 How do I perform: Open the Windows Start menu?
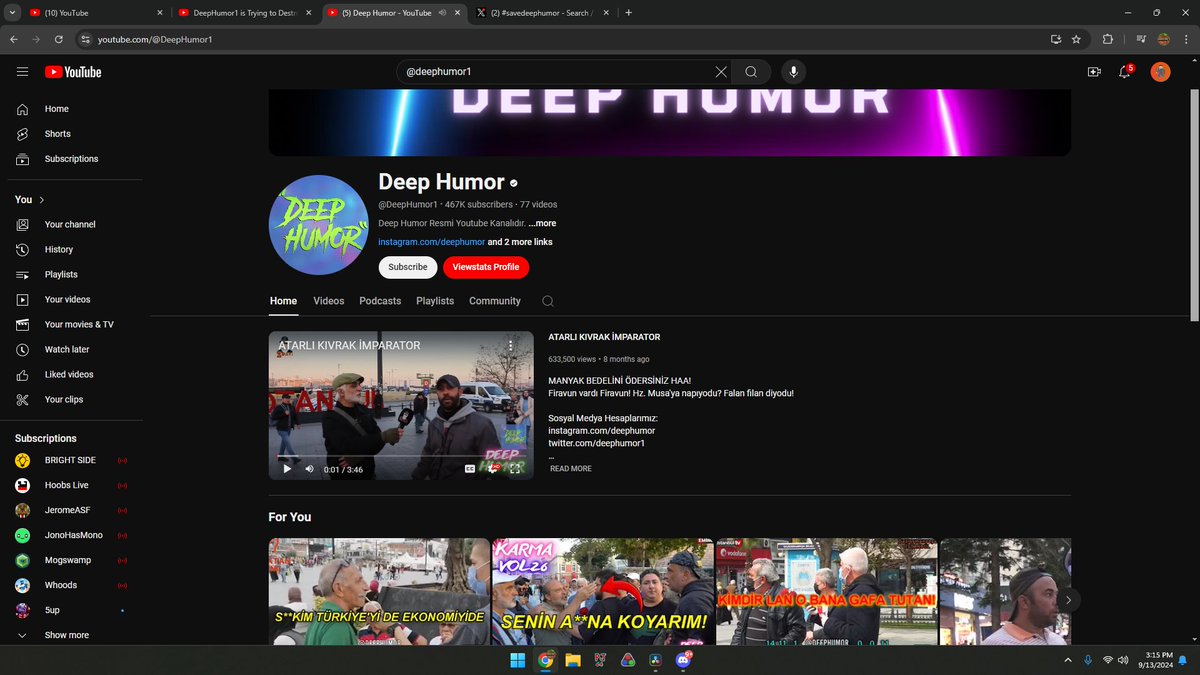(x=518, y=660)
